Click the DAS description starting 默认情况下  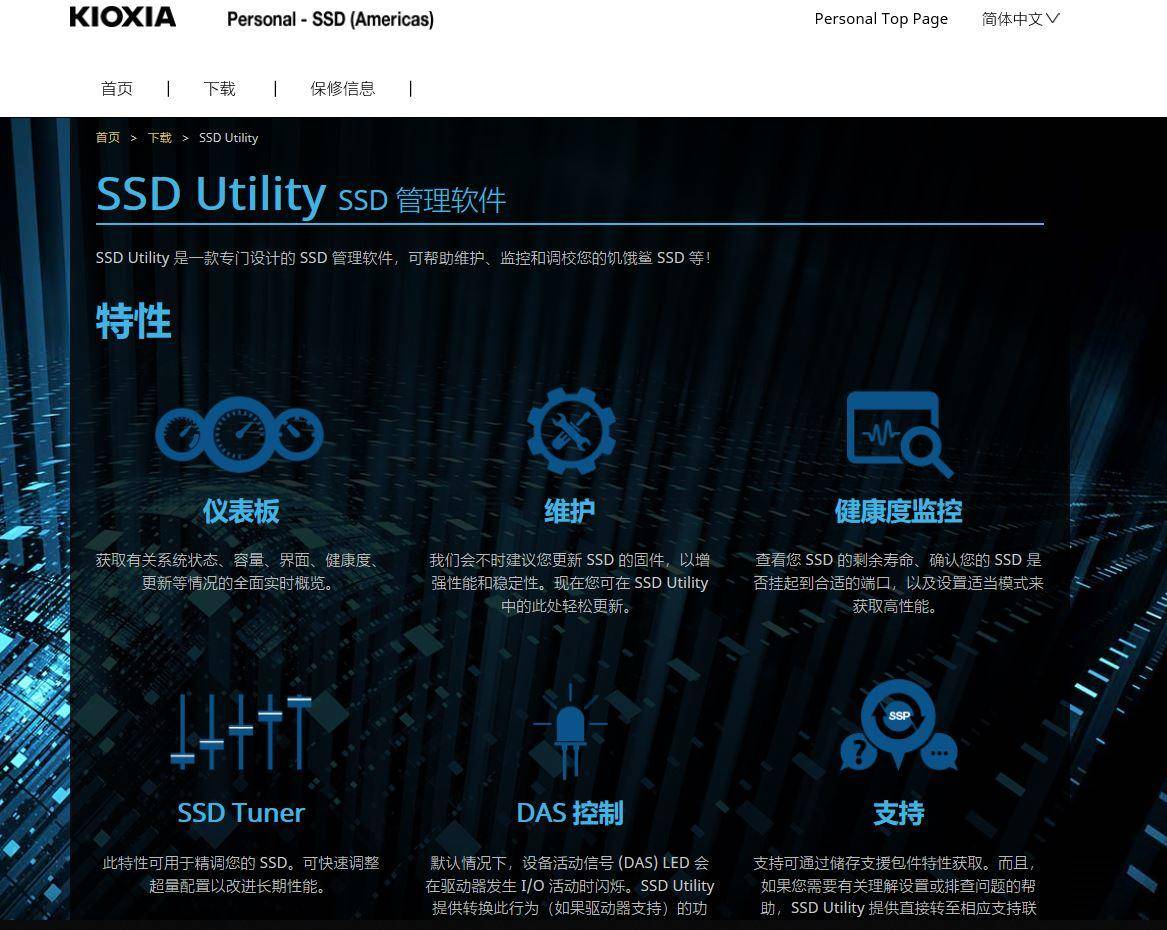point(569,885)
